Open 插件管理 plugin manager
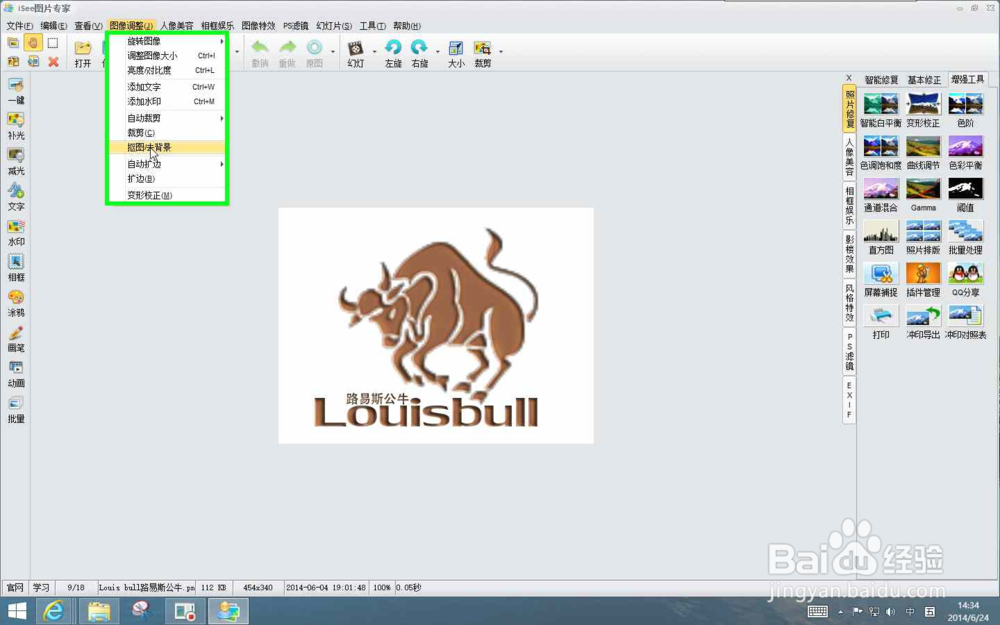 point(923,279)
